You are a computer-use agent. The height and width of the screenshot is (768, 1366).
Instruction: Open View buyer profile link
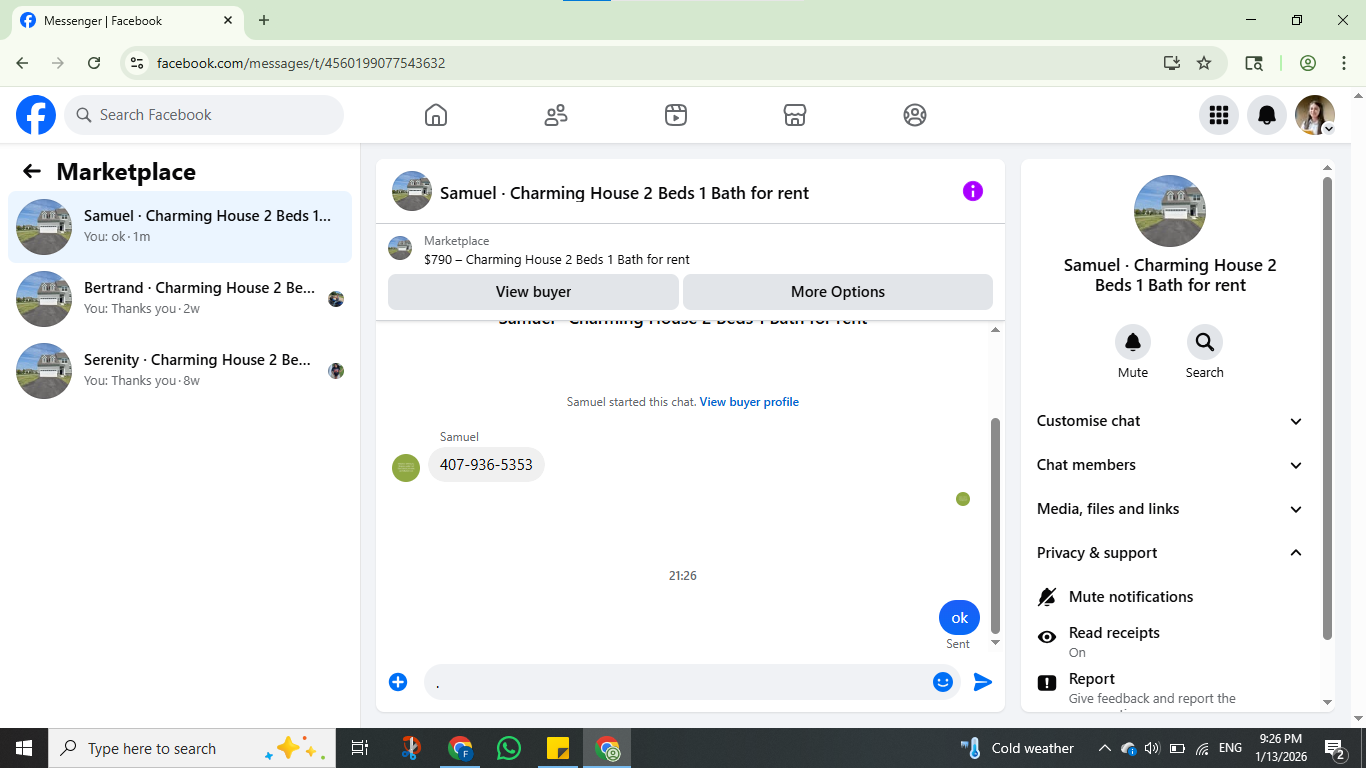coord(749,402)
